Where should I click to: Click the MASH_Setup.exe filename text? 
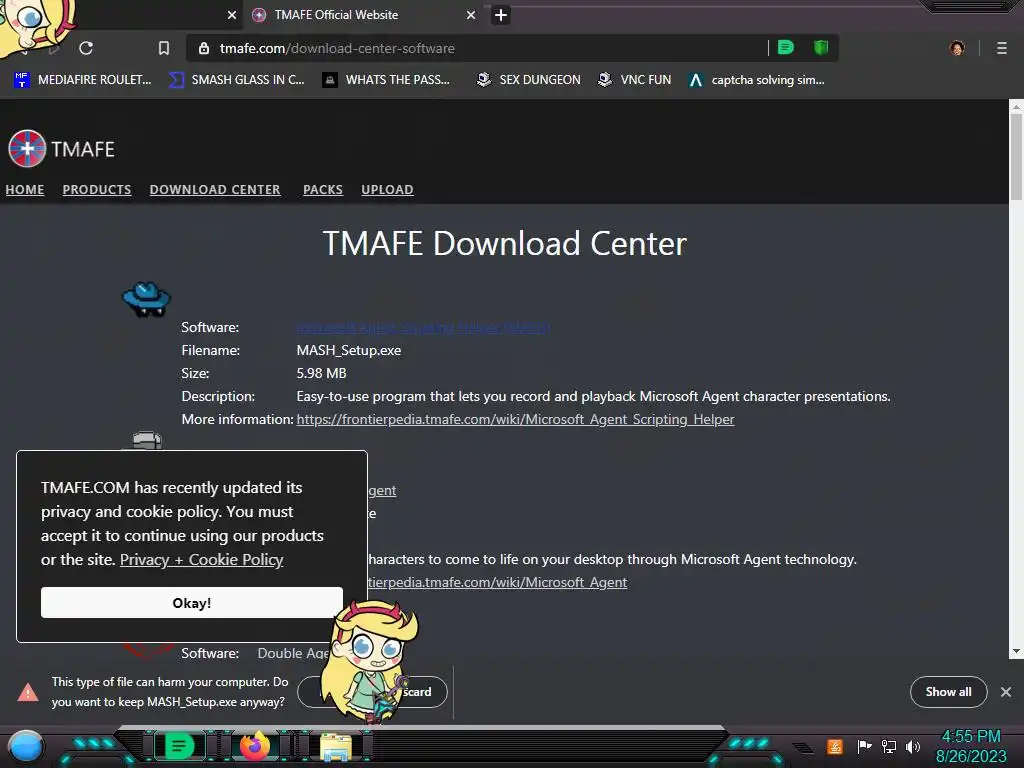349,350
